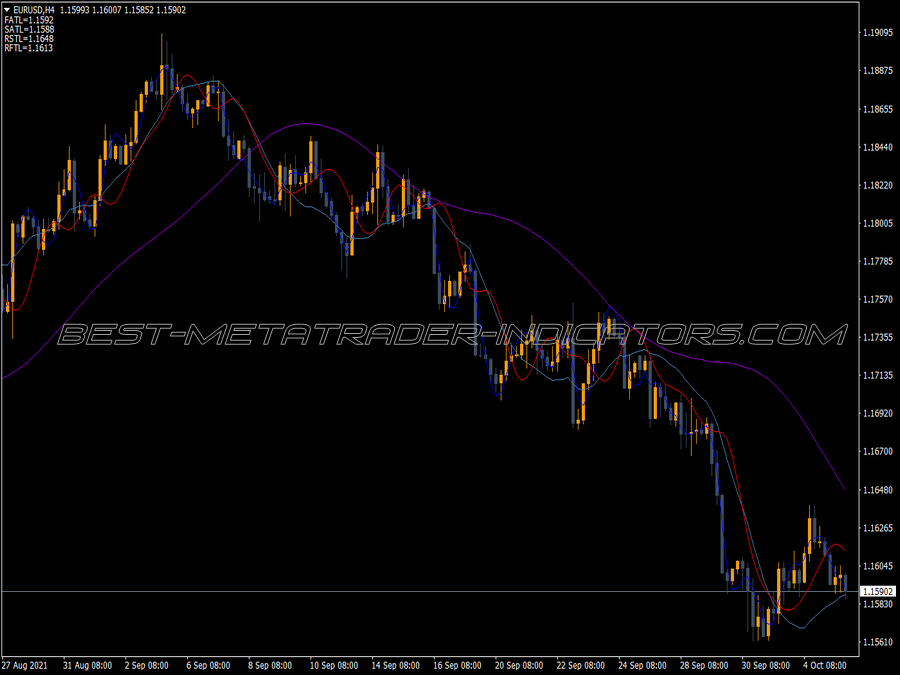Screen dimensions: 900x675
Task: Click the SATL=1.1588 indicator label
Action: (29, 29)
